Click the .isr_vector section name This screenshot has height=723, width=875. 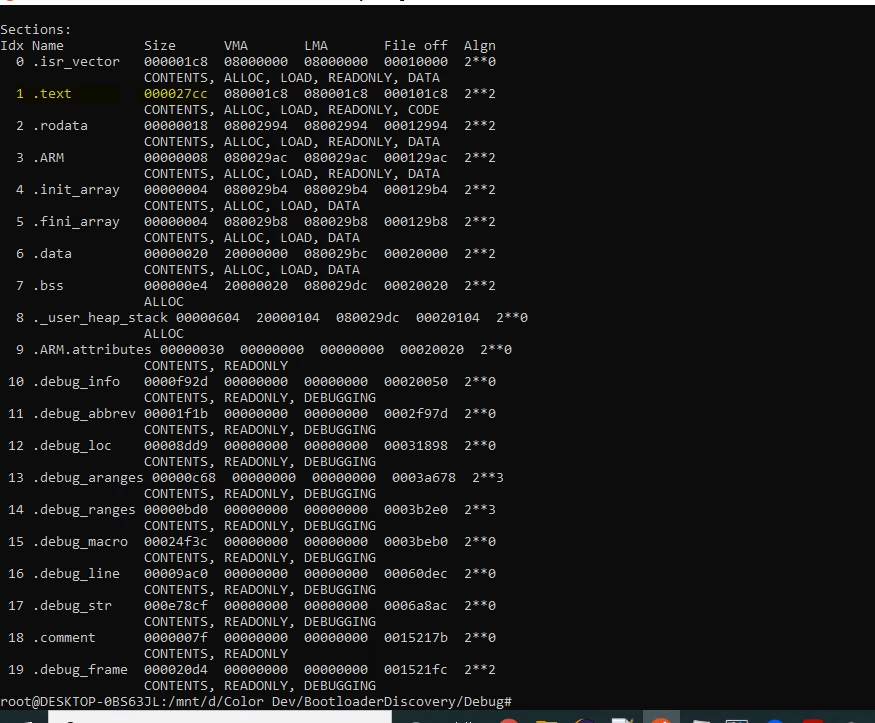point(76,62)
